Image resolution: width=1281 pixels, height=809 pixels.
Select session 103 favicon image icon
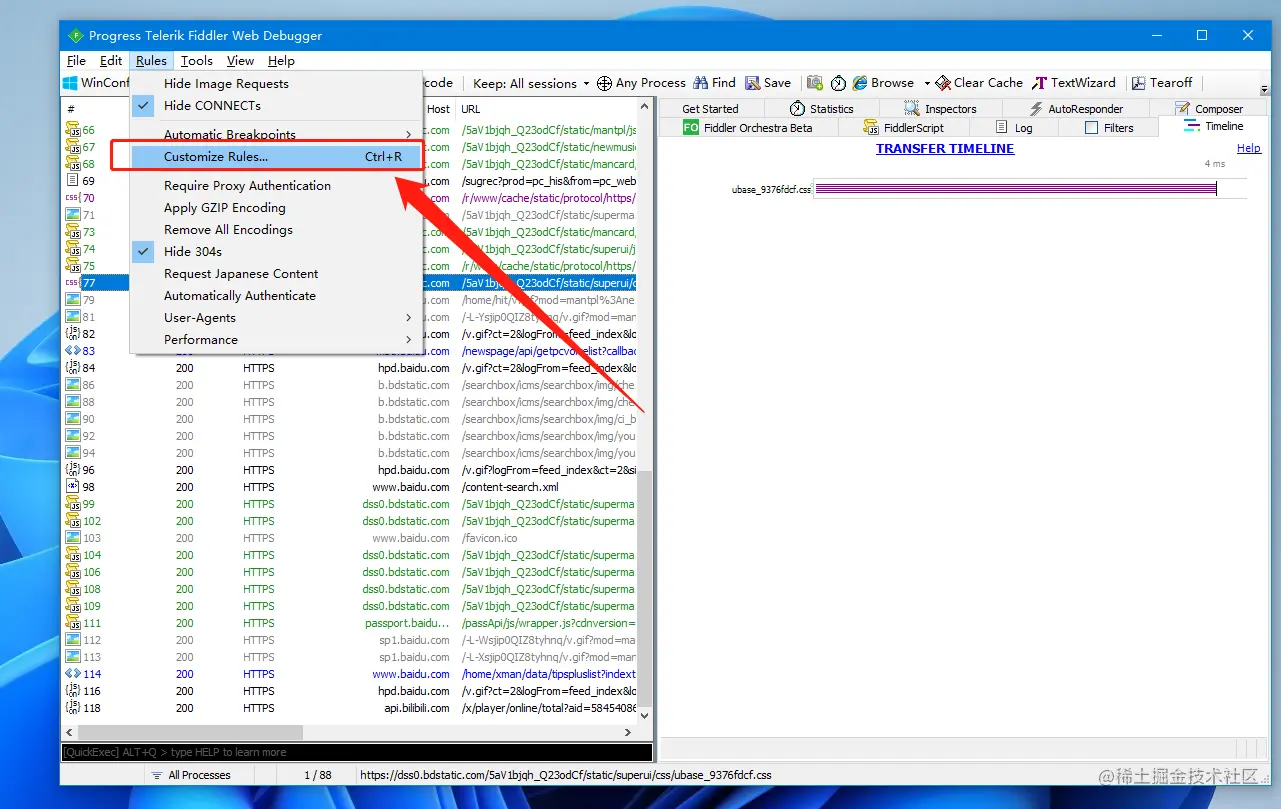click(x=72, y=538)
